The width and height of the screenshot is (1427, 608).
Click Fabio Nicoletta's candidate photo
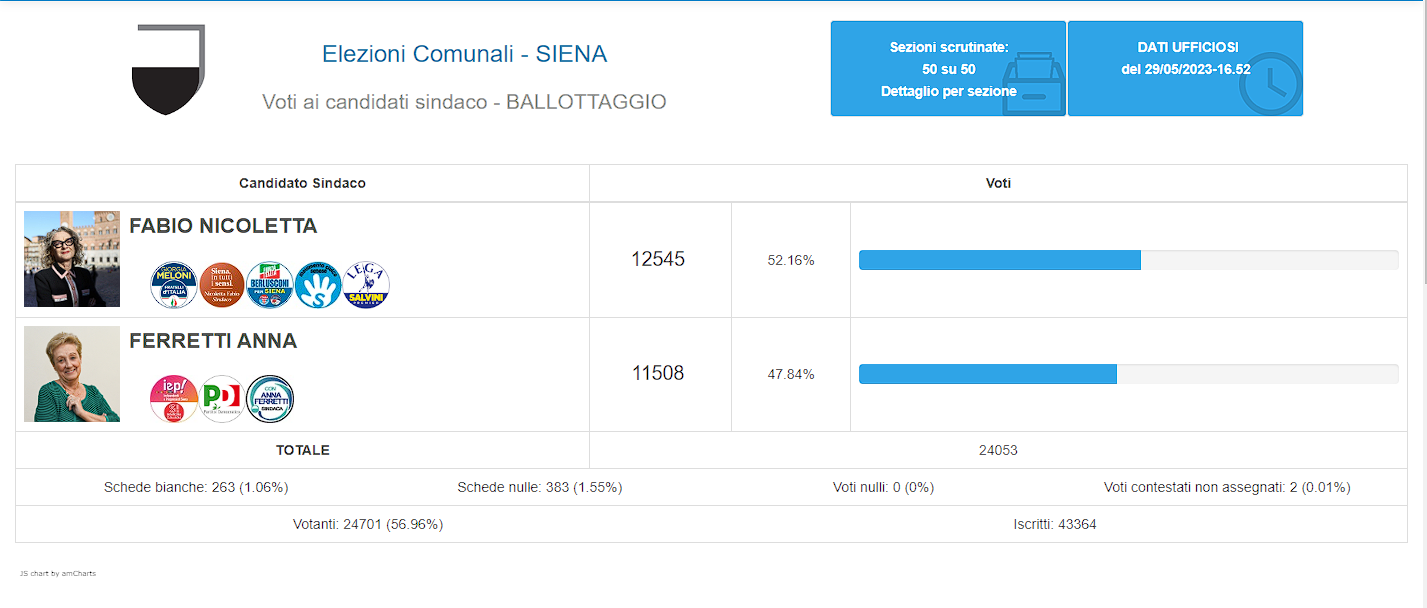(72, 259)
